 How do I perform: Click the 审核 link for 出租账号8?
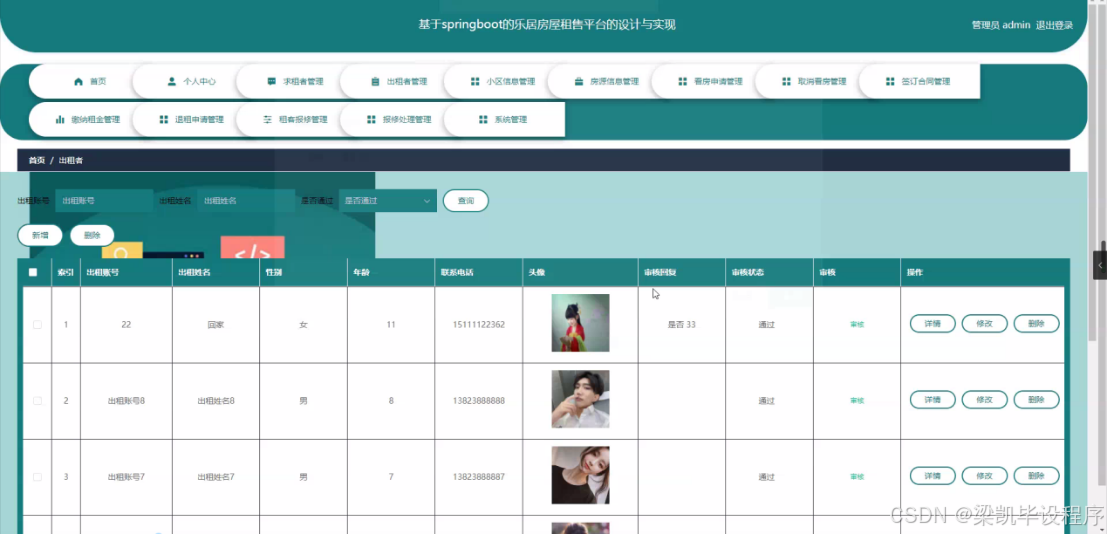point(857,401)
